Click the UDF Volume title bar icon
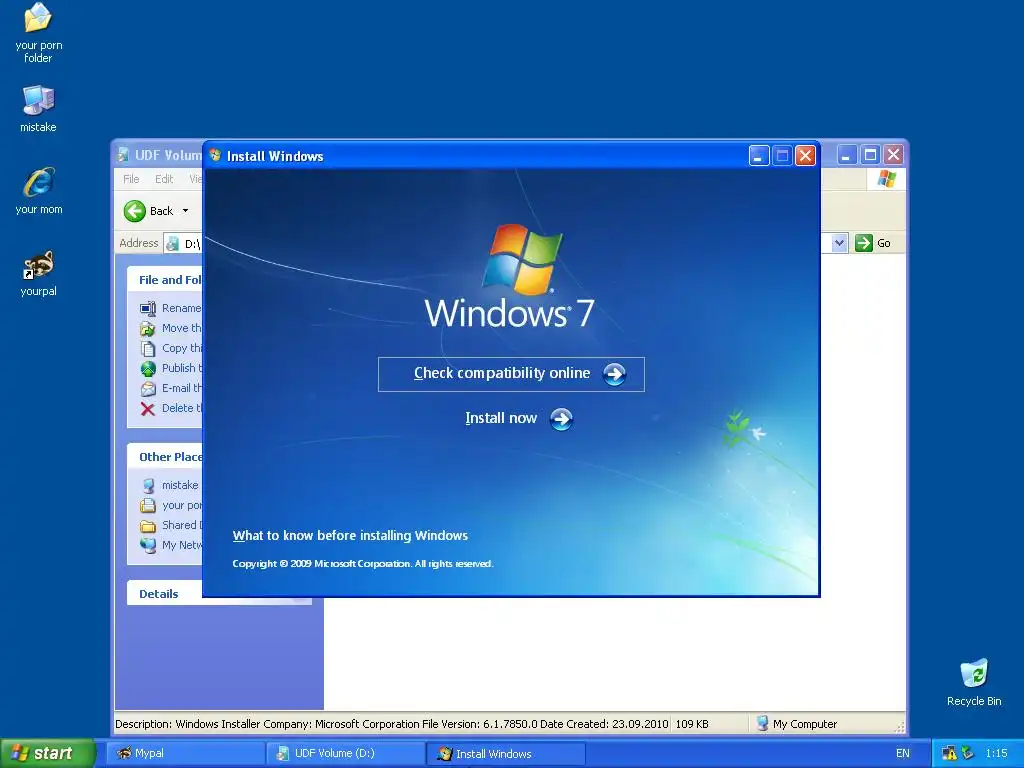This screenshot has width=1024, height=768. pyautogui.click(x=123, y=155)
